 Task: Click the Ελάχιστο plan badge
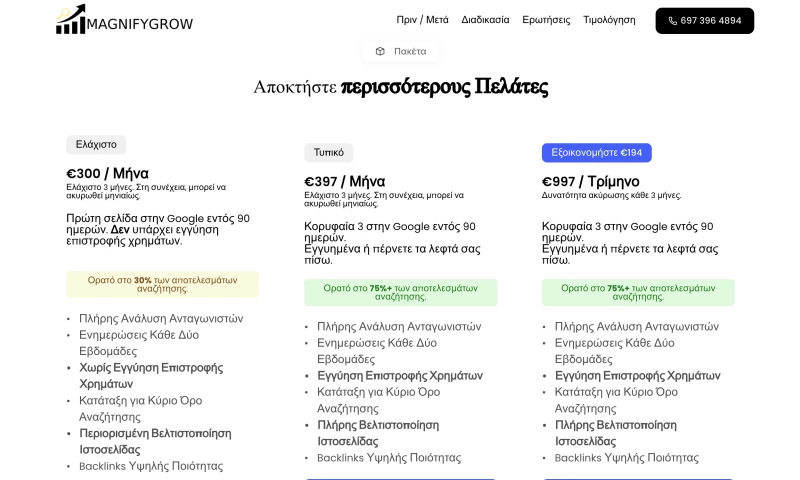click(96, 144)
